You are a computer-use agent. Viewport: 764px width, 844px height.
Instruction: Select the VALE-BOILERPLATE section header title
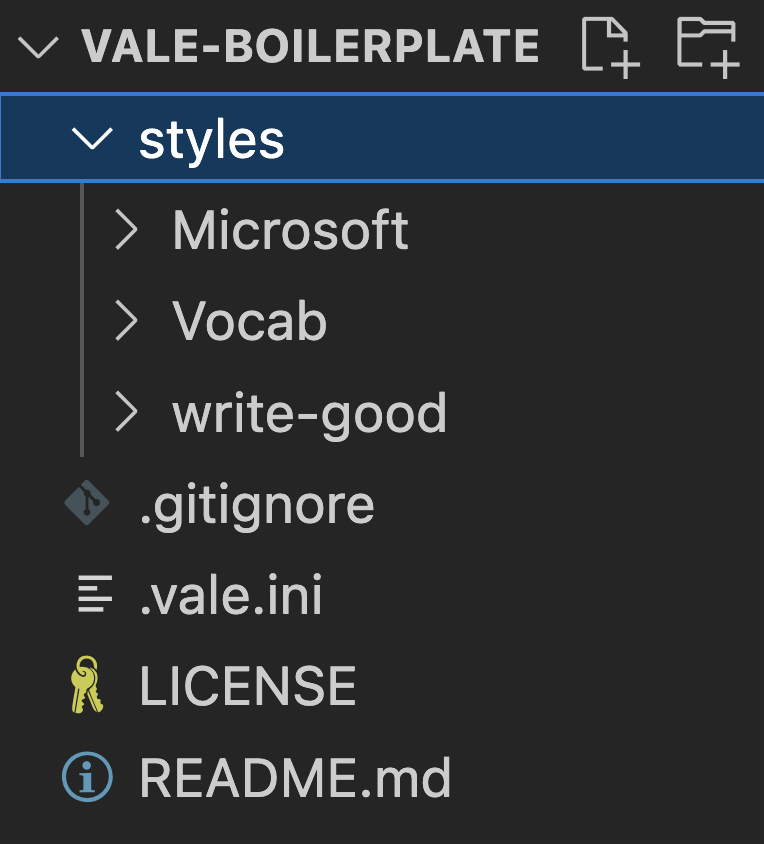pos(310,46)
